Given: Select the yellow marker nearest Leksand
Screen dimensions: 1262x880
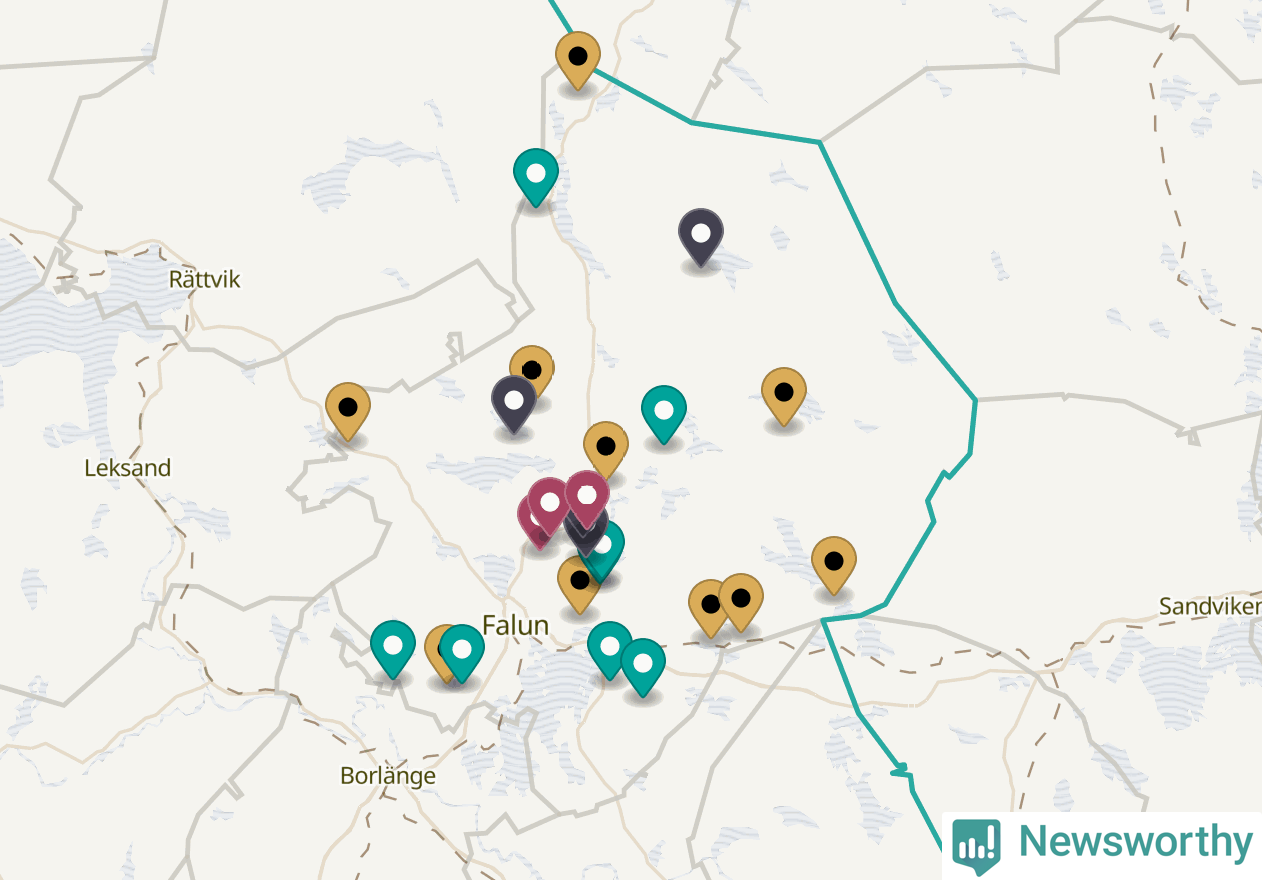Looking at the screenshot, I should point(348,410).
